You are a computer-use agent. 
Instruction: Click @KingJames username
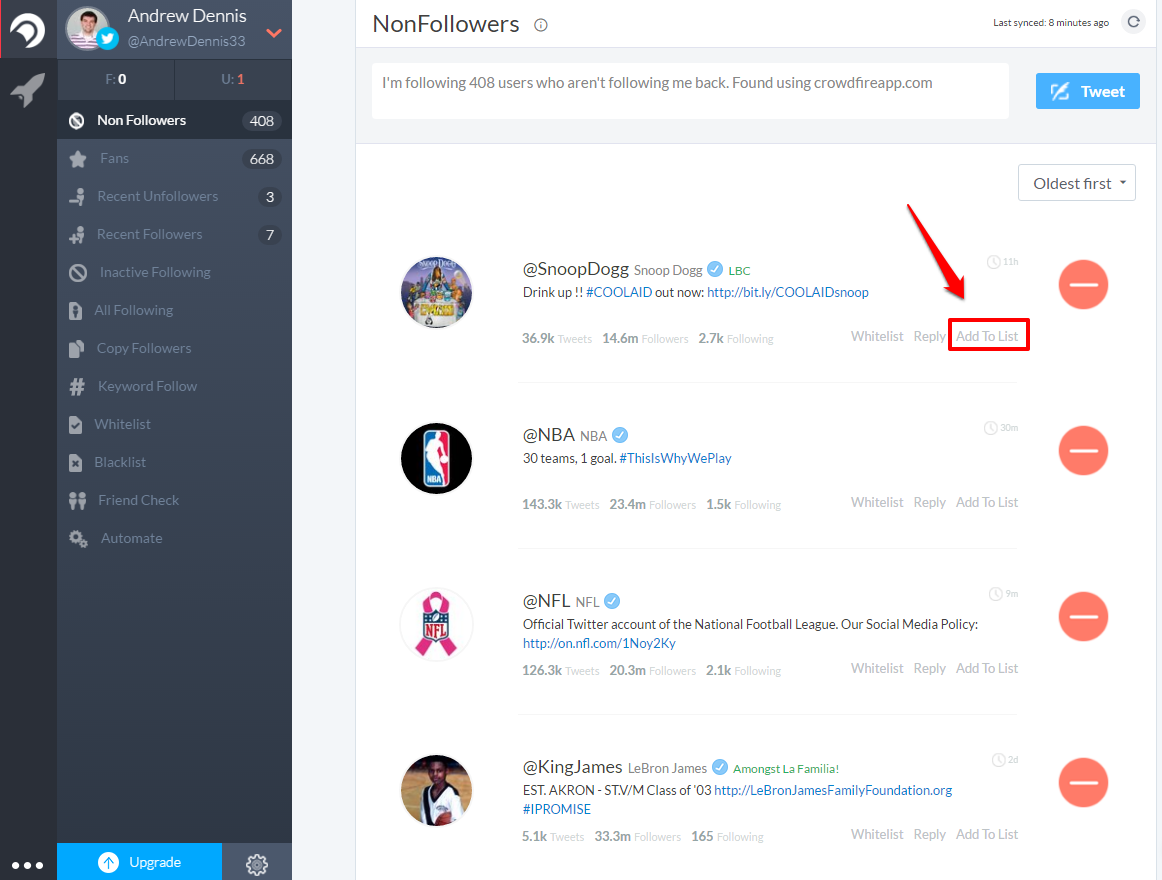coord(572,767)
